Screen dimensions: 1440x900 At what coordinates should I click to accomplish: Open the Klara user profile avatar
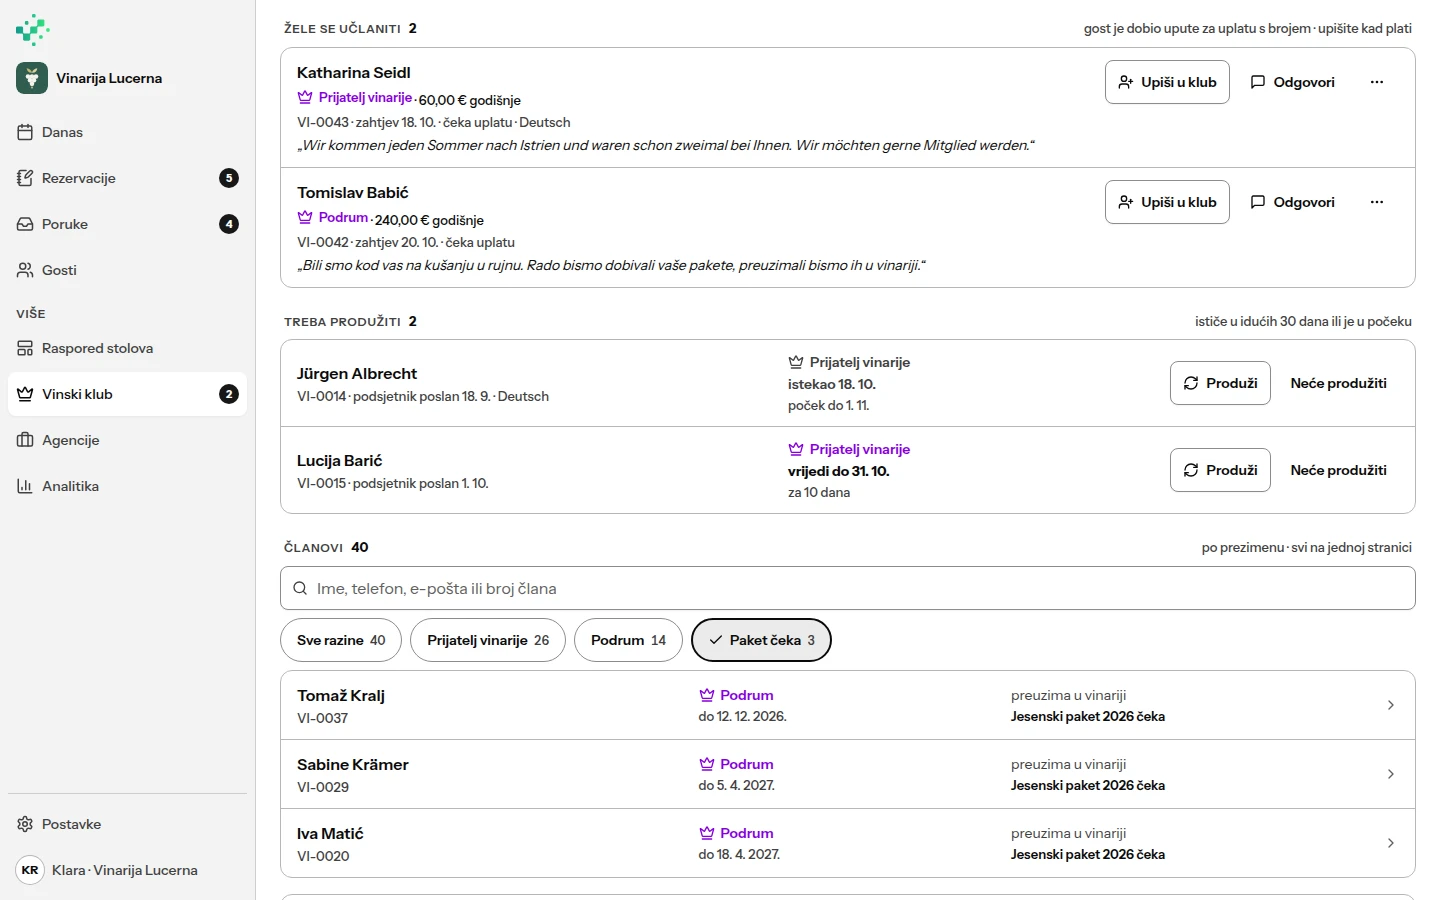(30, 870)
